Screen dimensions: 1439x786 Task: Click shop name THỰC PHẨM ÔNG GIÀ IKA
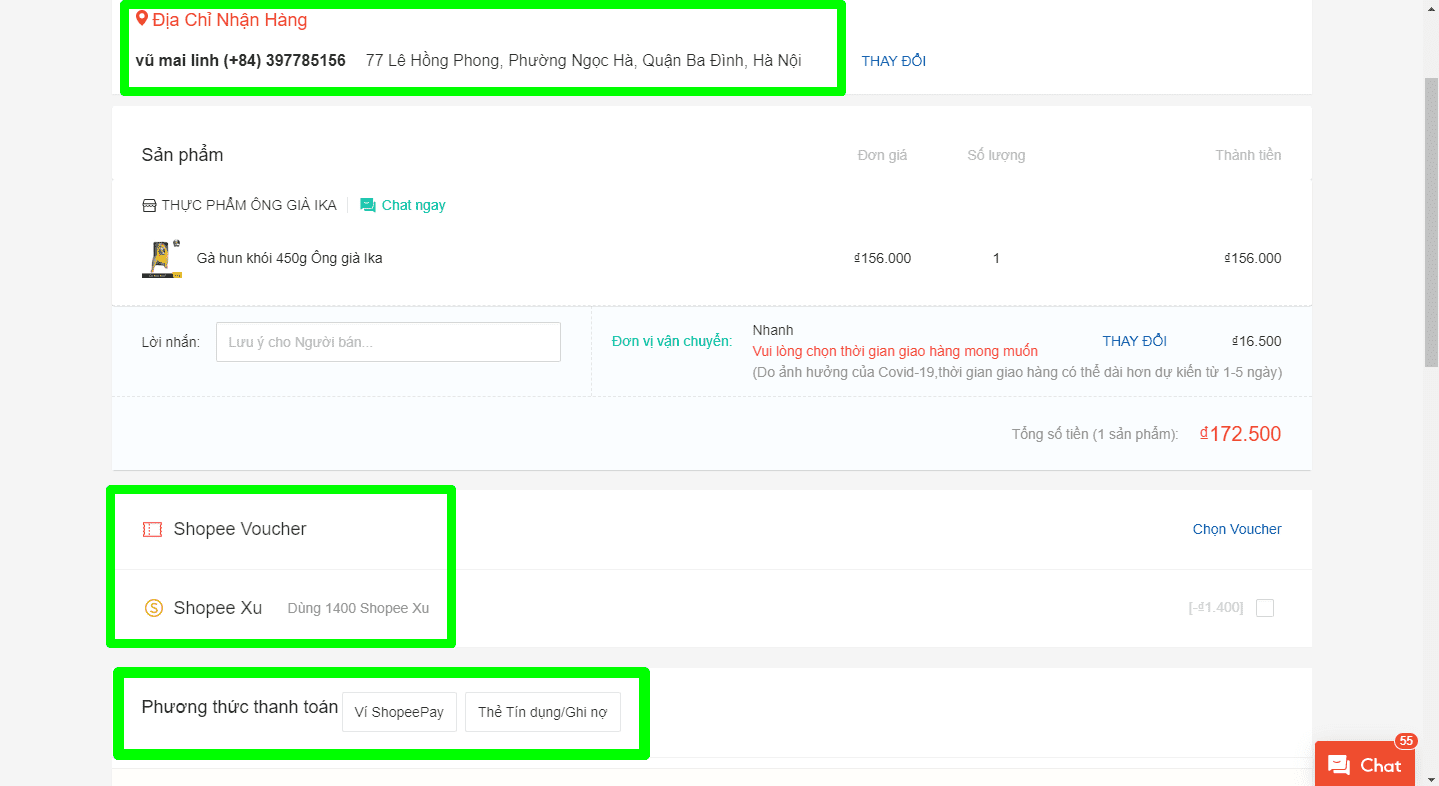(x=249, y=205)
